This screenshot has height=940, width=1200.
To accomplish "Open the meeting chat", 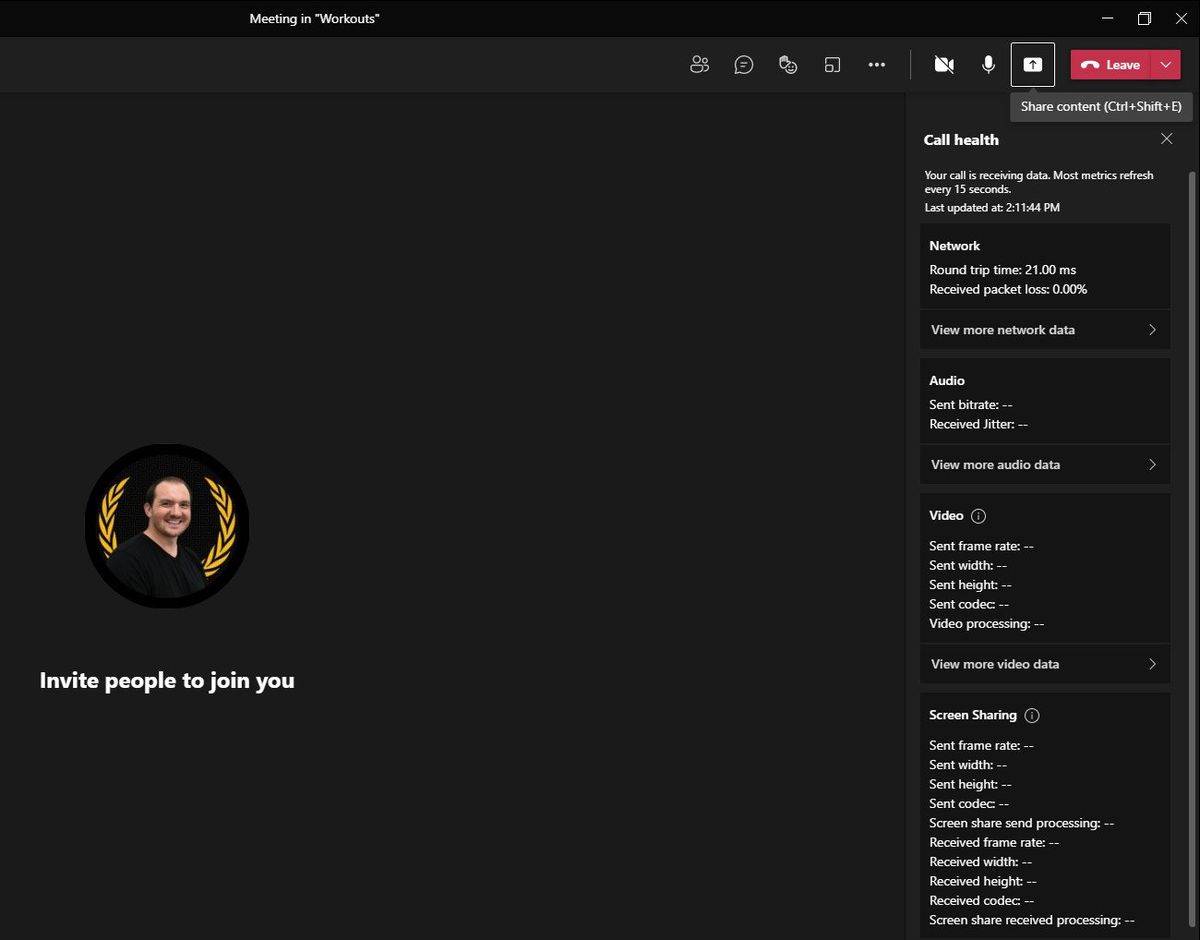I will [743, 64].
